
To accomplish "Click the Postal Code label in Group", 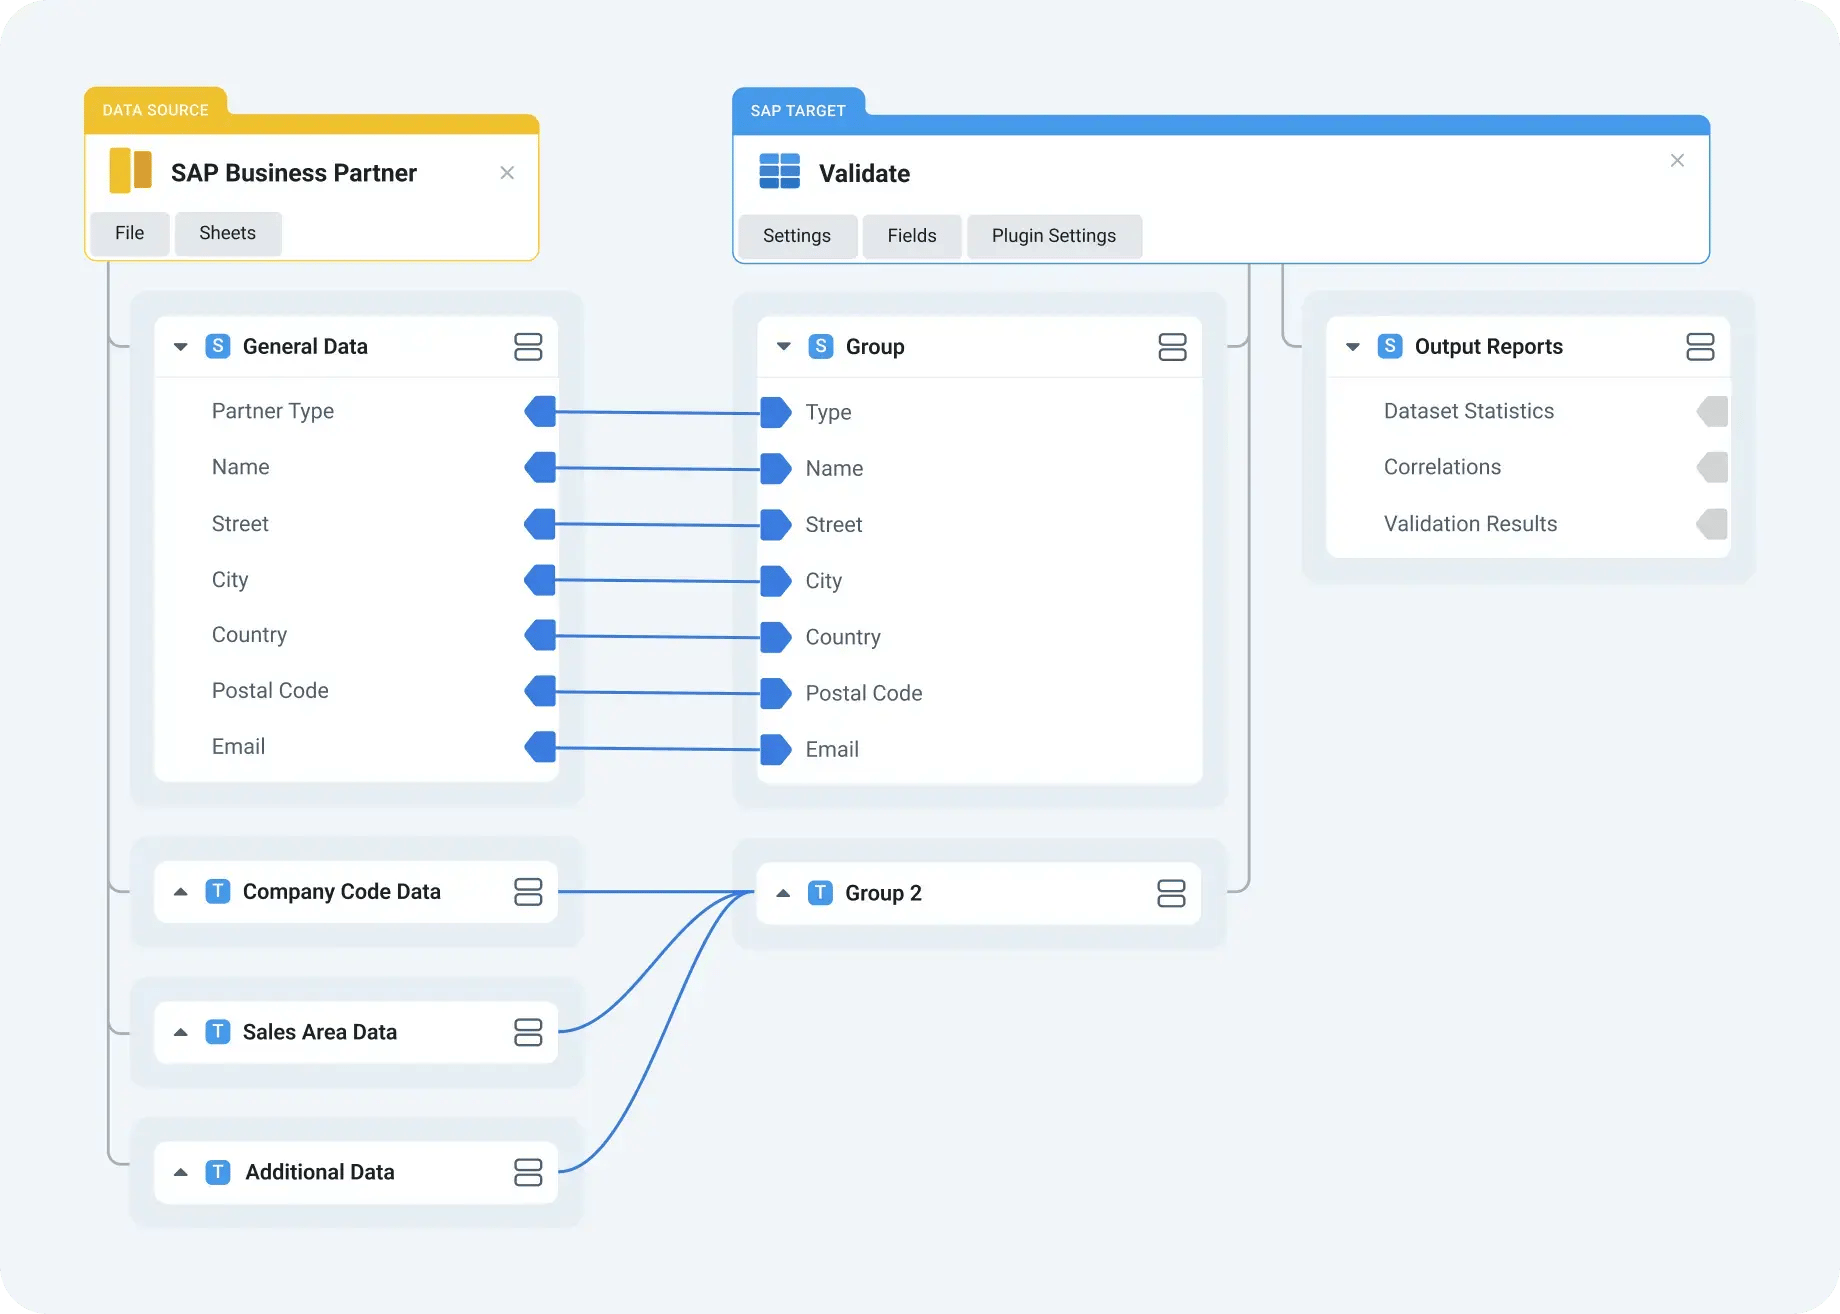I will tap(864, 693).
